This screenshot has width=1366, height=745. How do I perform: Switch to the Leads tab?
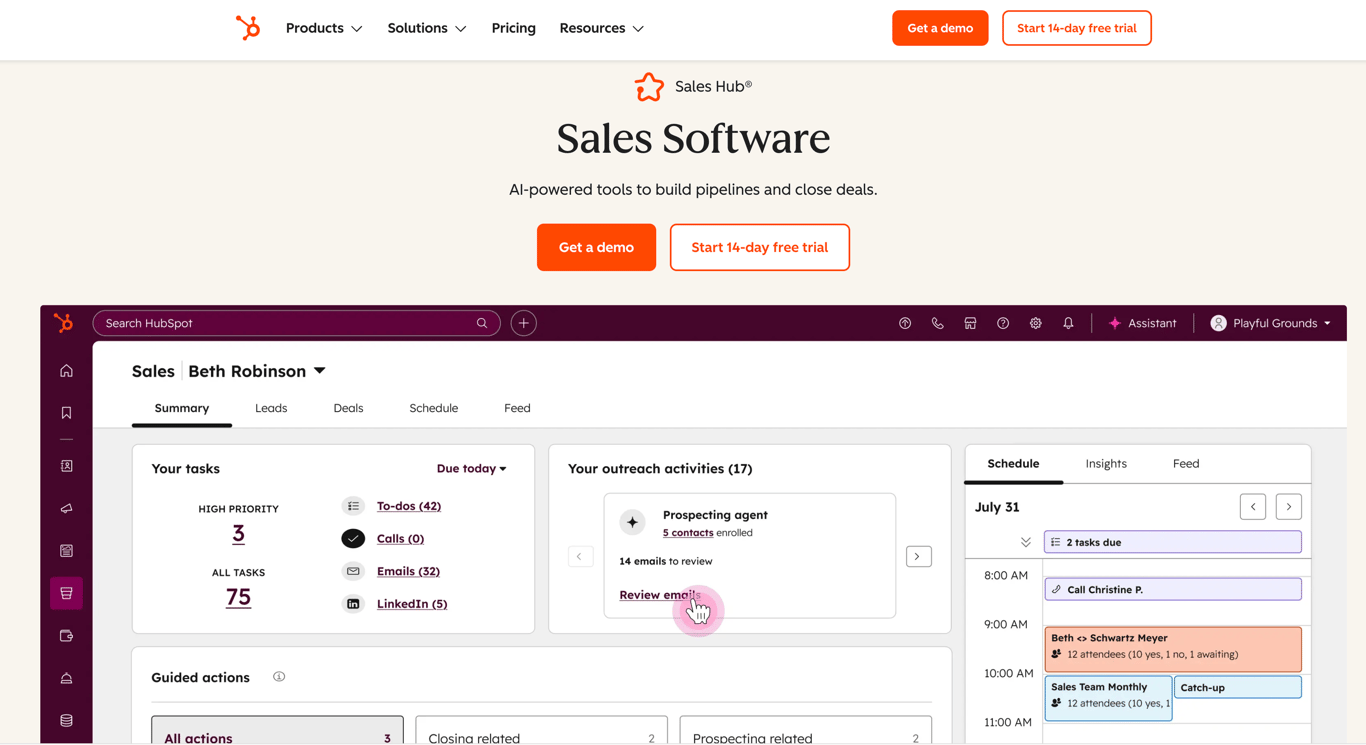[x=271, y=408]
